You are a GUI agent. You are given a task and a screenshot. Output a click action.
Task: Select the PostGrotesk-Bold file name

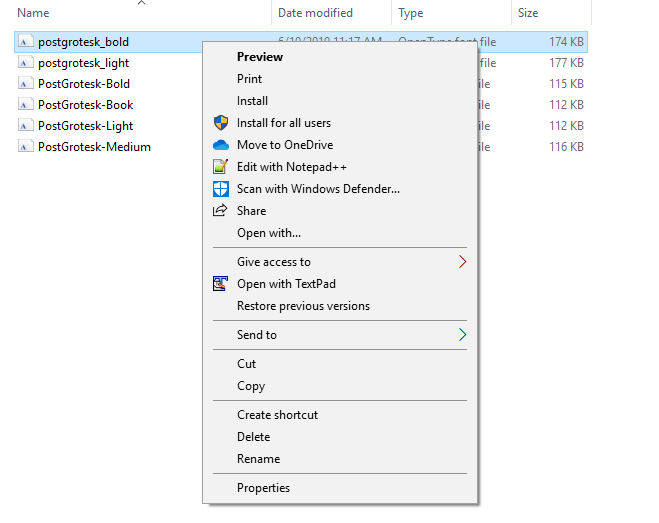tap(84, 84)
